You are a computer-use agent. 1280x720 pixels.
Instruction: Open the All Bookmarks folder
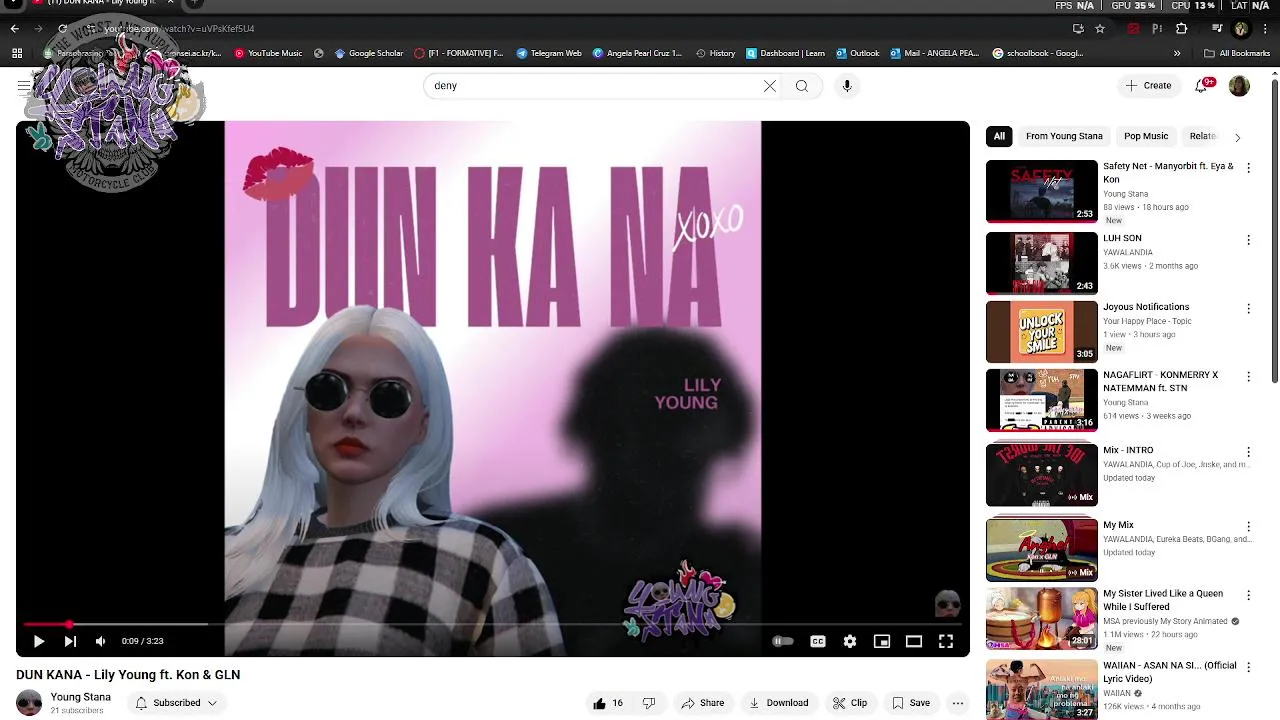(1237, 53)
